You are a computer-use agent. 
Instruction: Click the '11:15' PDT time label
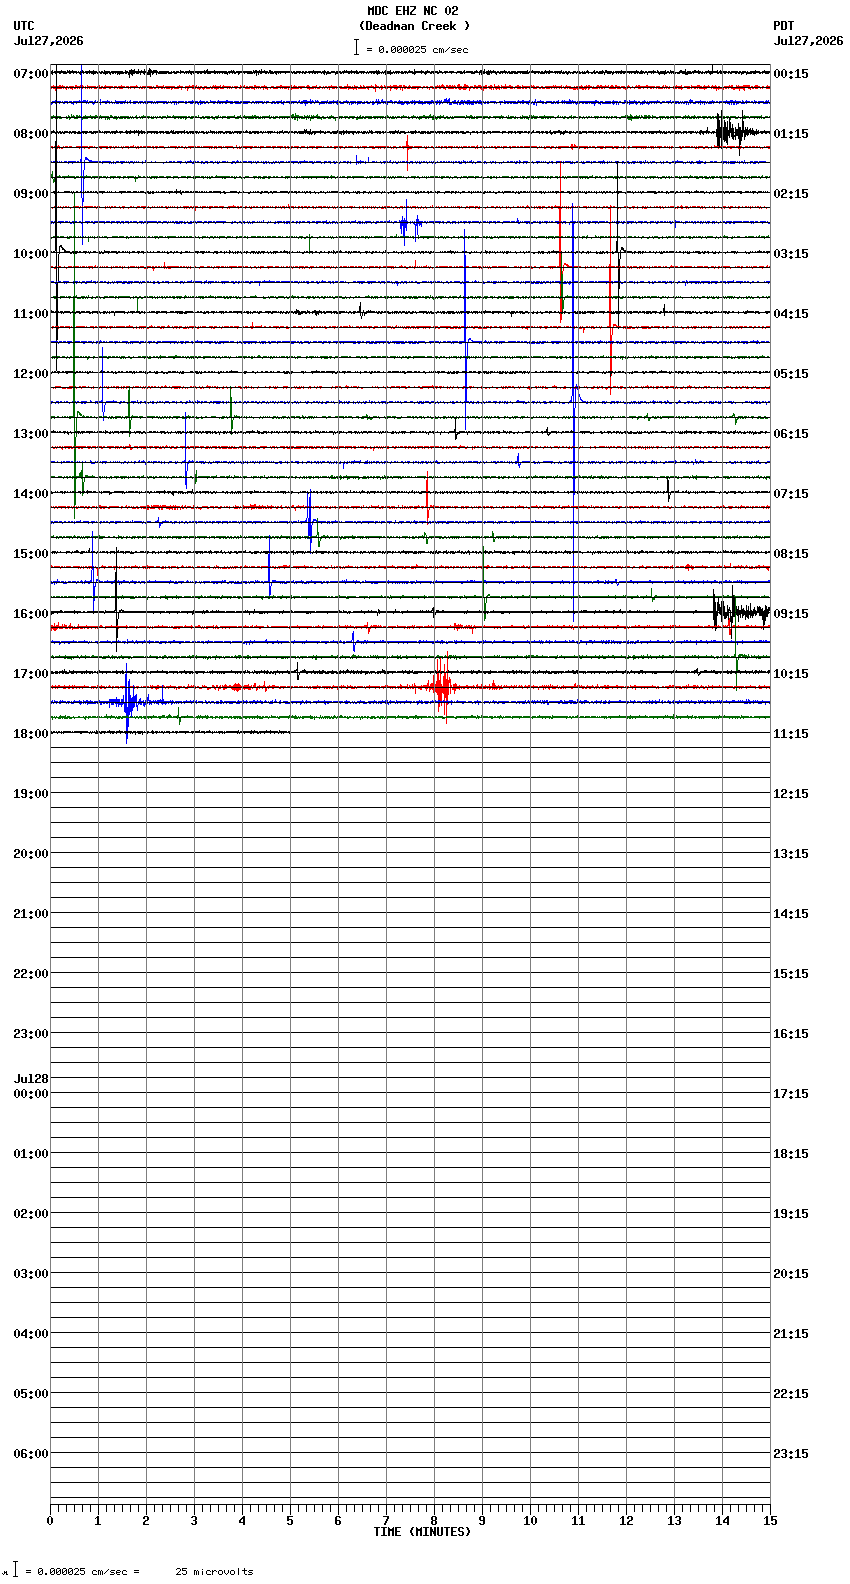pyautogui.click(x=791, y=734)
